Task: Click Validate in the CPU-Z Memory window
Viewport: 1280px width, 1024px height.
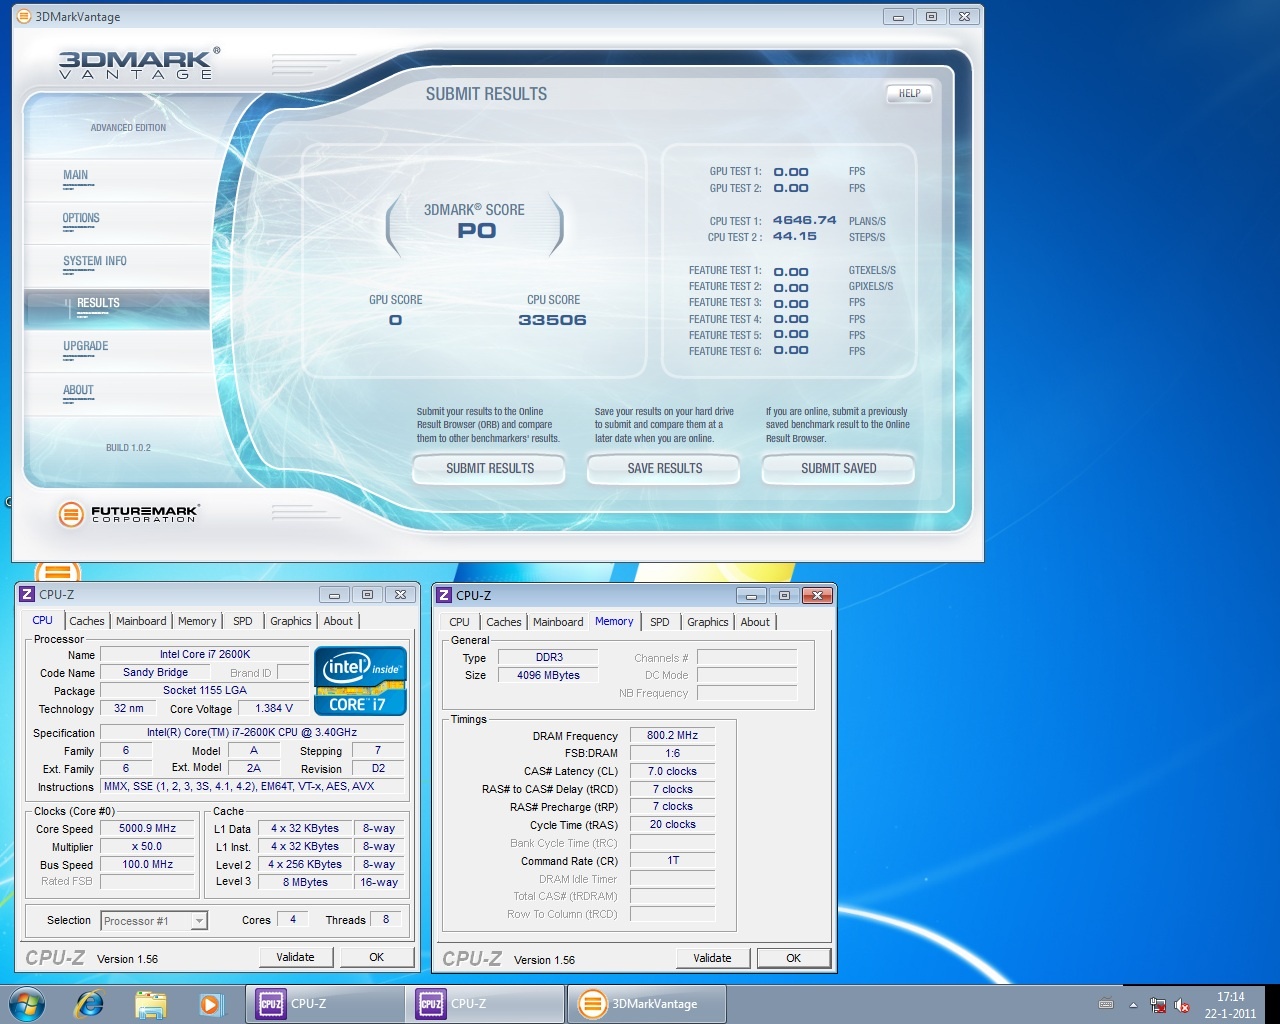Action: pyautogui.click(x=712, y=958)
